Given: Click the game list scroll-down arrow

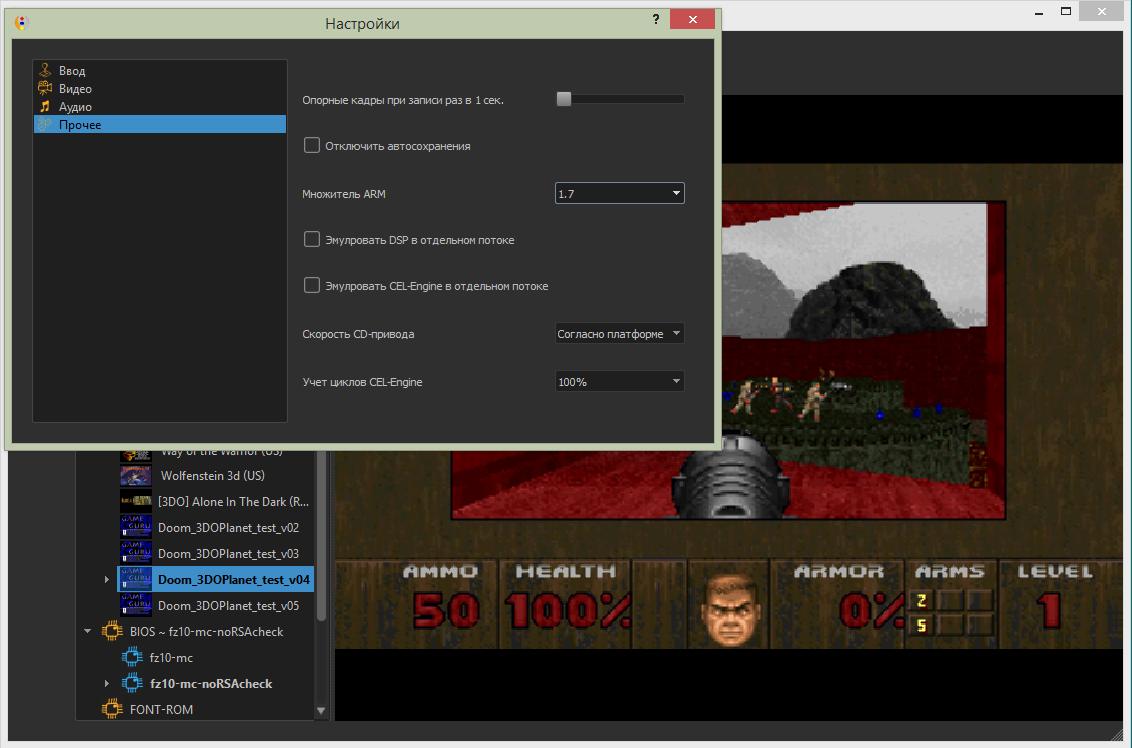Looking at the screenshot, I should click(321, 711).
